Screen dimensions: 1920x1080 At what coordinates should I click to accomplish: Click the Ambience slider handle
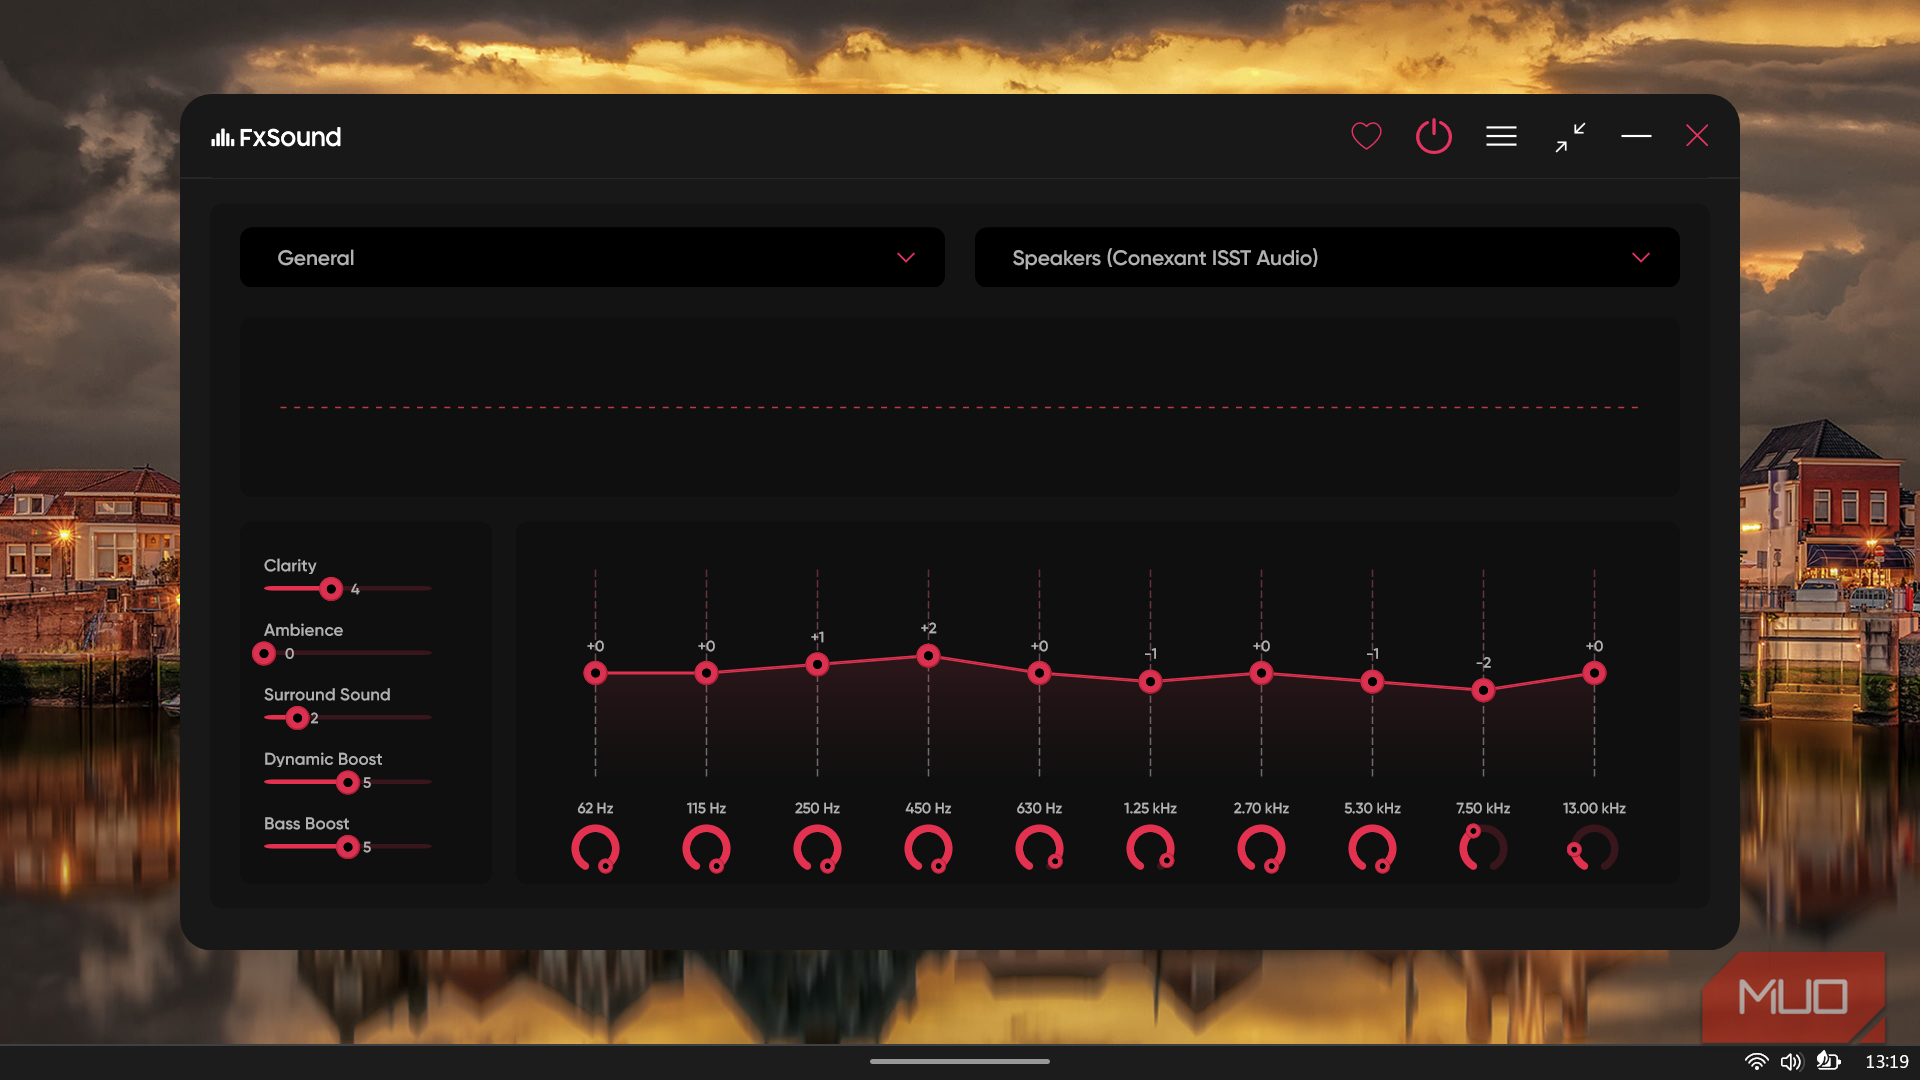(264, 654)
